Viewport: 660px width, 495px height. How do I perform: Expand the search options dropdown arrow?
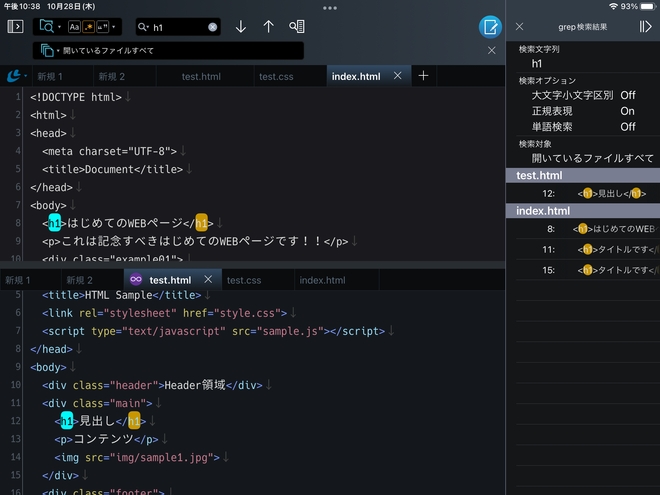114,27
